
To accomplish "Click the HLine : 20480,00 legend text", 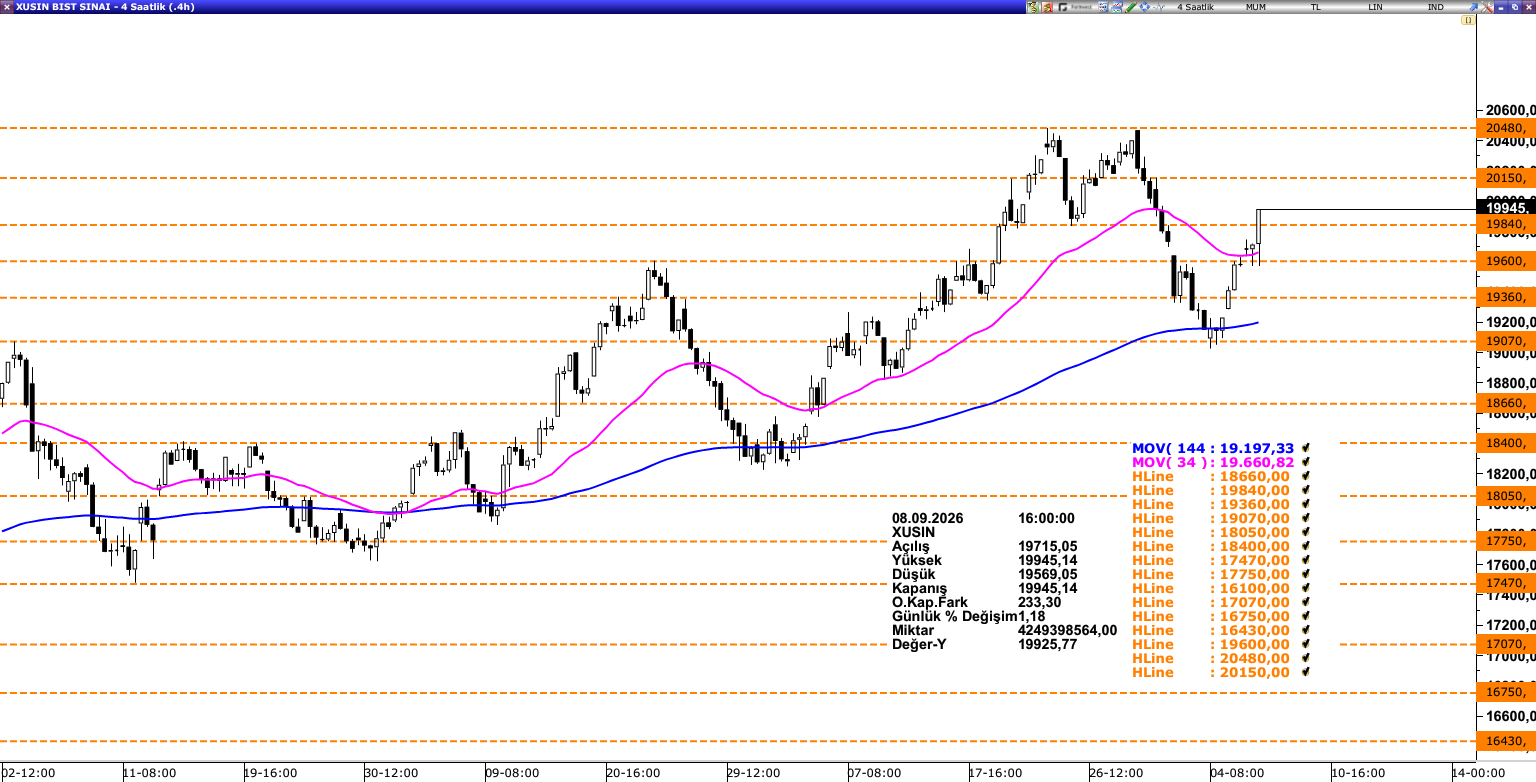I will coord(1210,659).
